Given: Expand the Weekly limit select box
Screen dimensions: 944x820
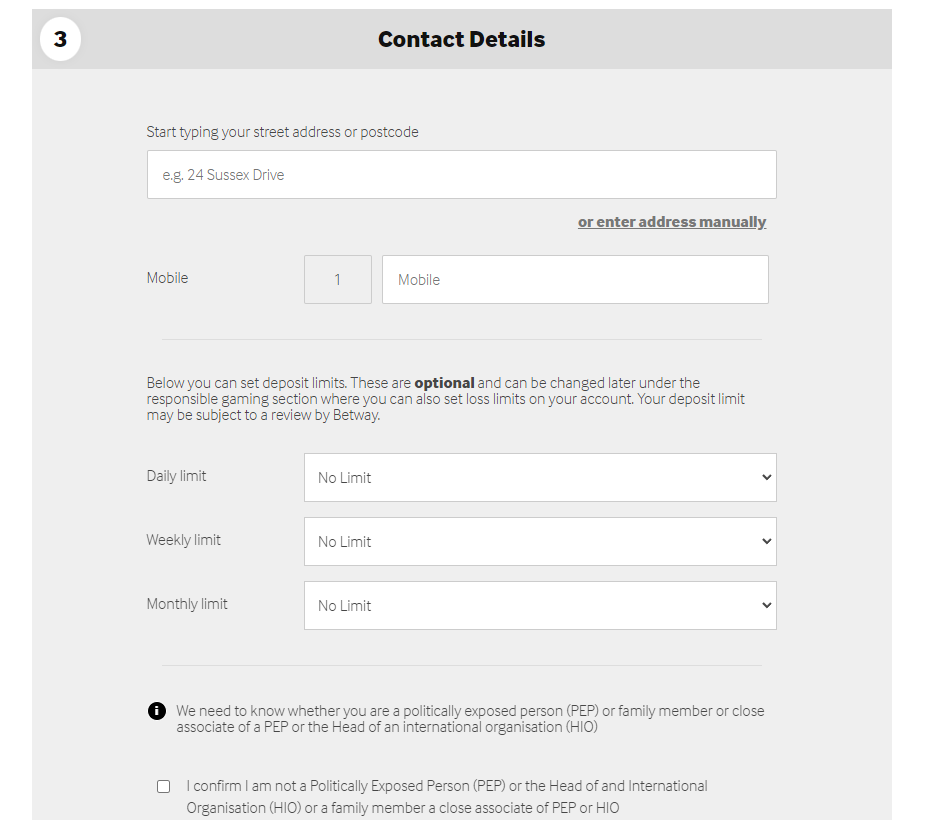Looking at the screenshot, I should coord(540,541).
